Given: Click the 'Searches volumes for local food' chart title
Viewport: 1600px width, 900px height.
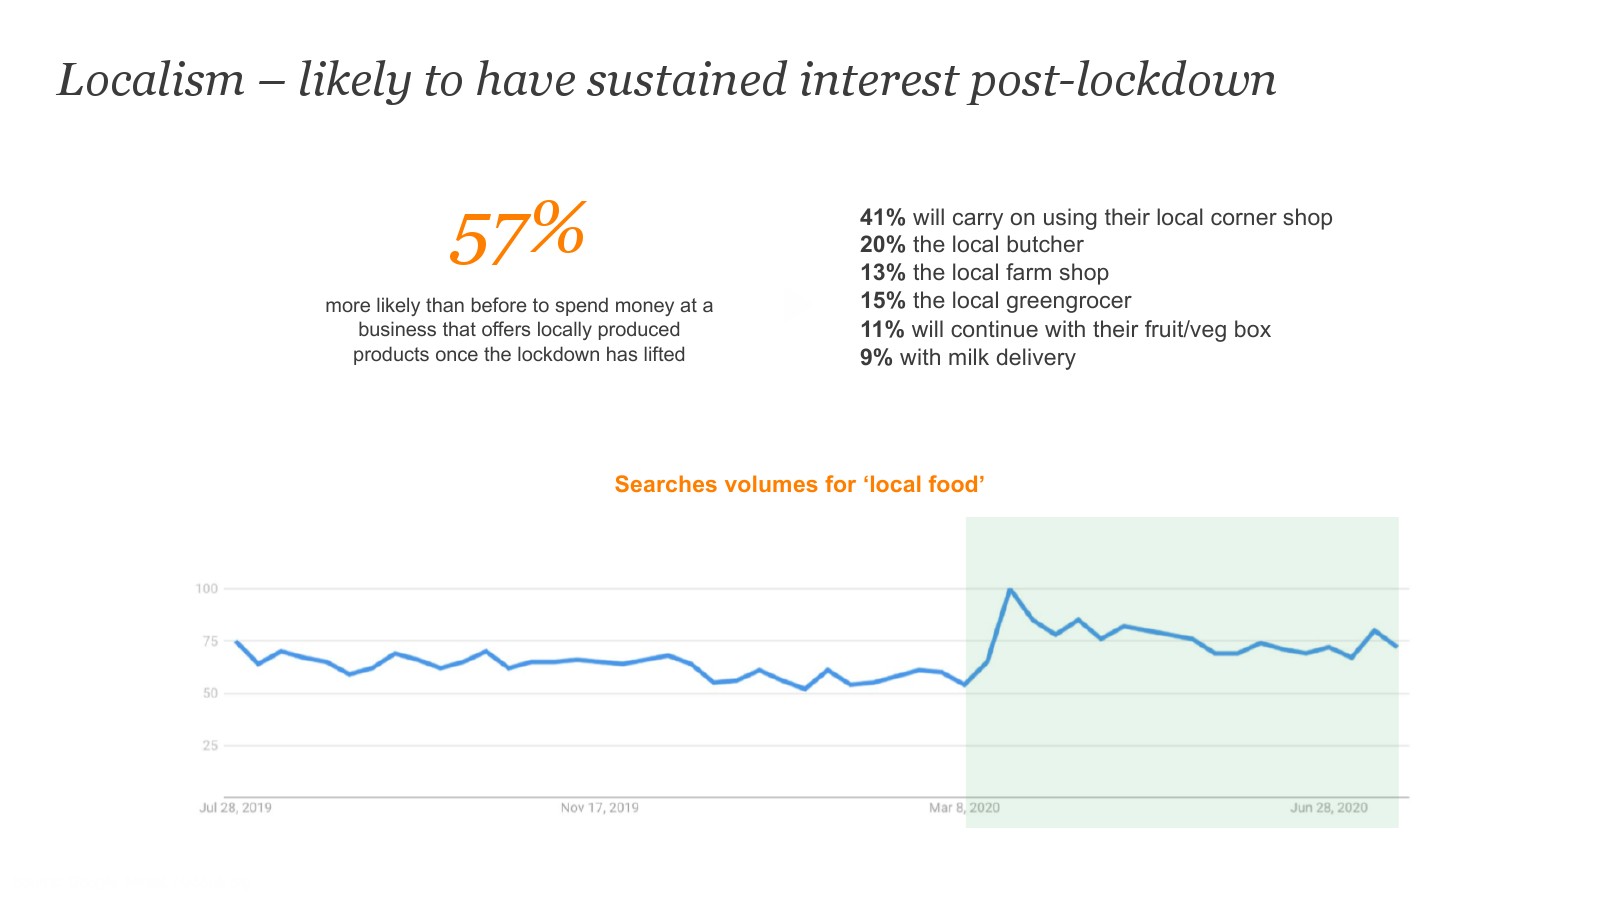Looking at the screenshot, I should tap(799, 485).
